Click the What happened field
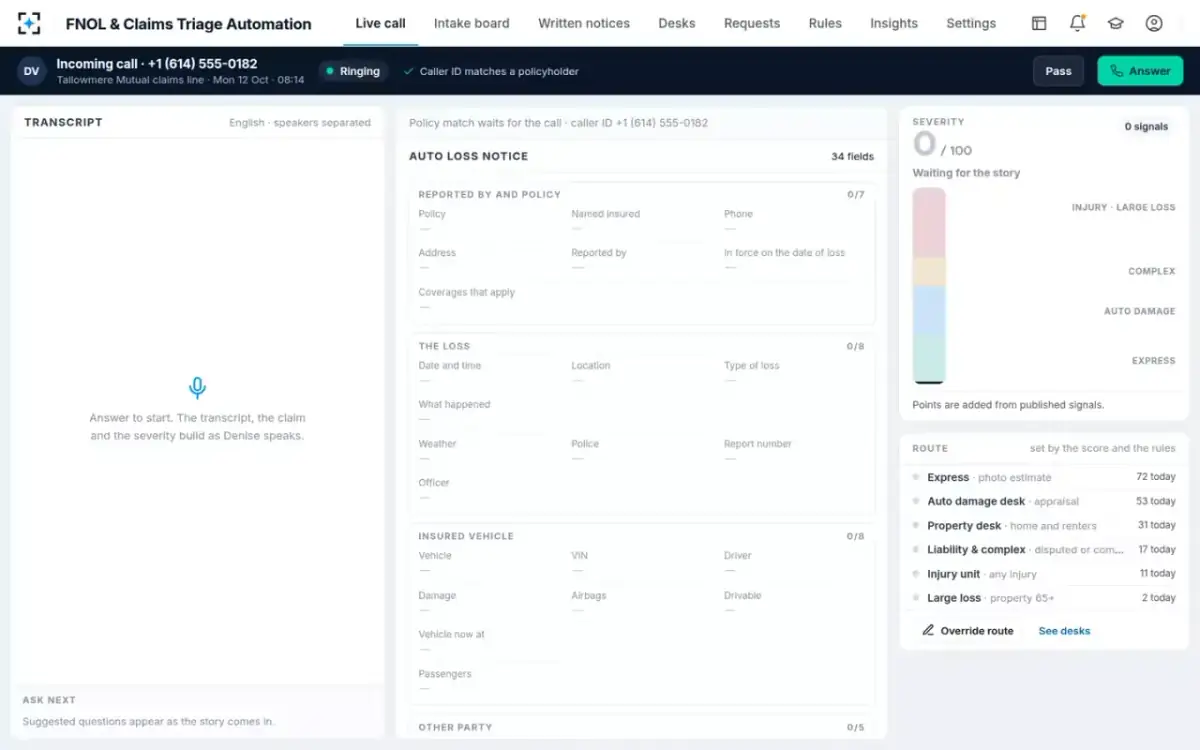The image size is (1200, 750). point(642,412)
